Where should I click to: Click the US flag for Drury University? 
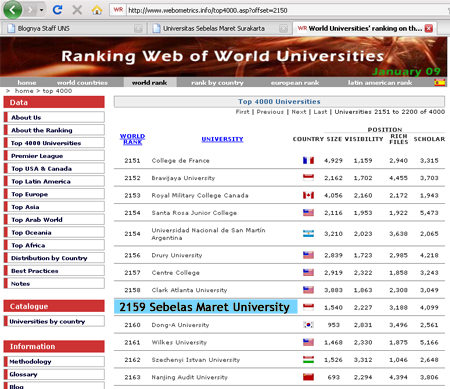click(308, 255)
